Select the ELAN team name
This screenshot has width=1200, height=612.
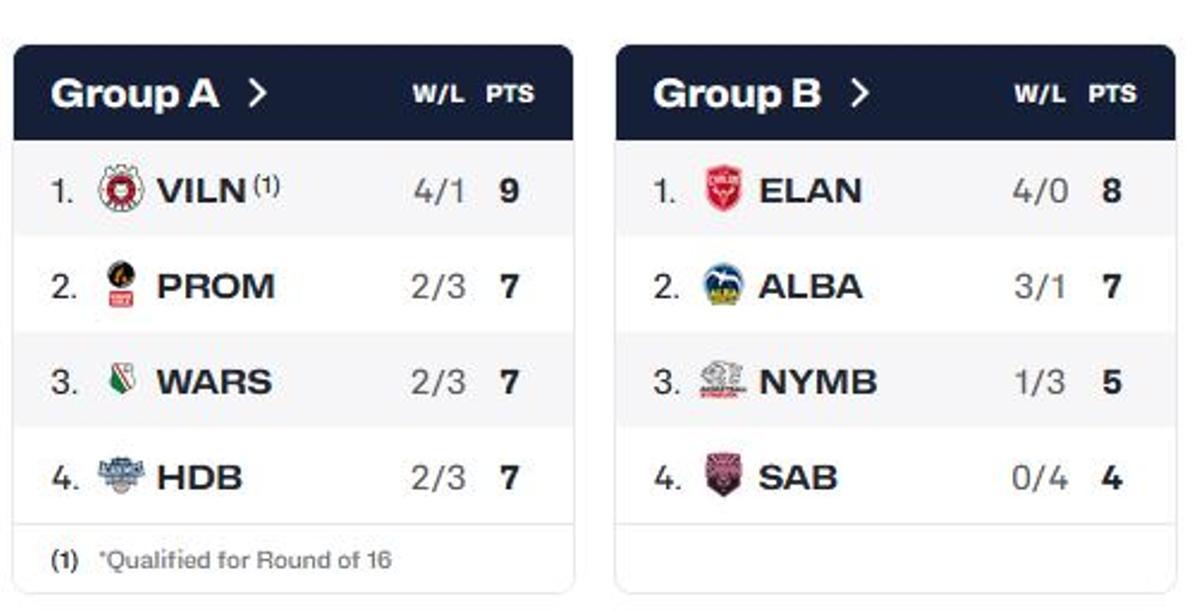[x=810, y=190]
